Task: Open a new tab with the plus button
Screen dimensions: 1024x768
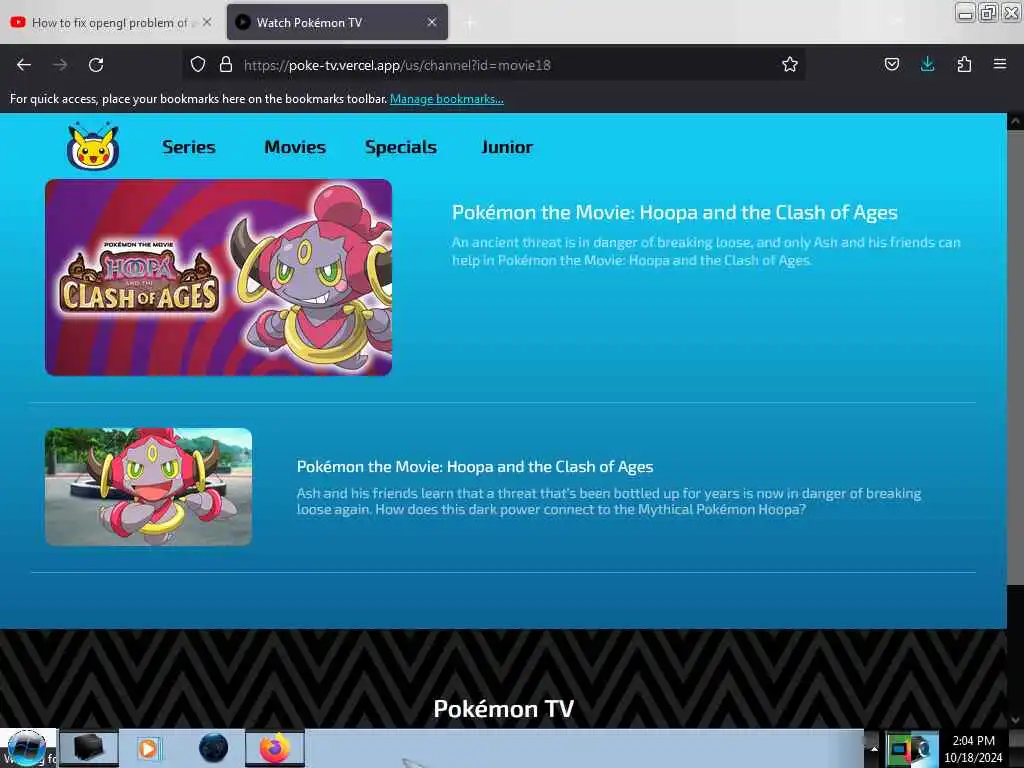Action: pos(470,23)
